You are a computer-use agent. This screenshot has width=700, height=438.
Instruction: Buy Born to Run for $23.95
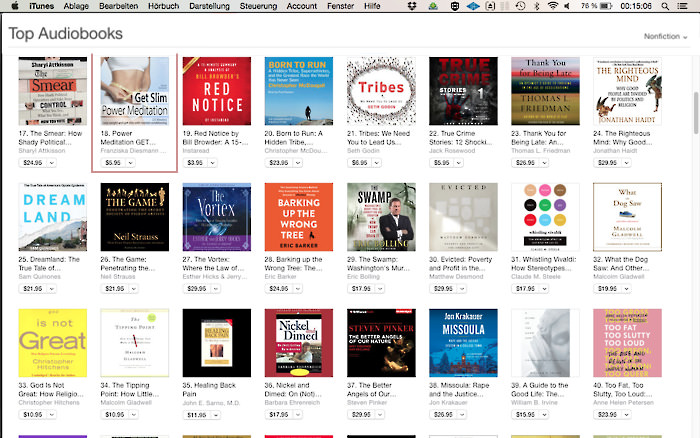[277, 162]
